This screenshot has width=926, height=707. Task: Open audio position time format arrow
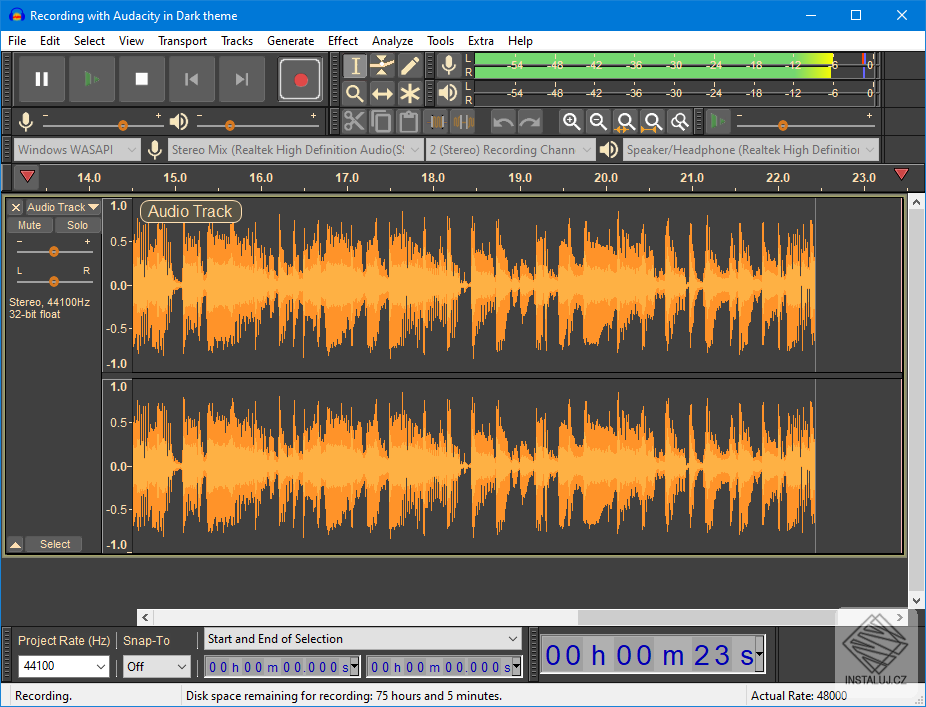pyautogui.click(x=759, y=655)
